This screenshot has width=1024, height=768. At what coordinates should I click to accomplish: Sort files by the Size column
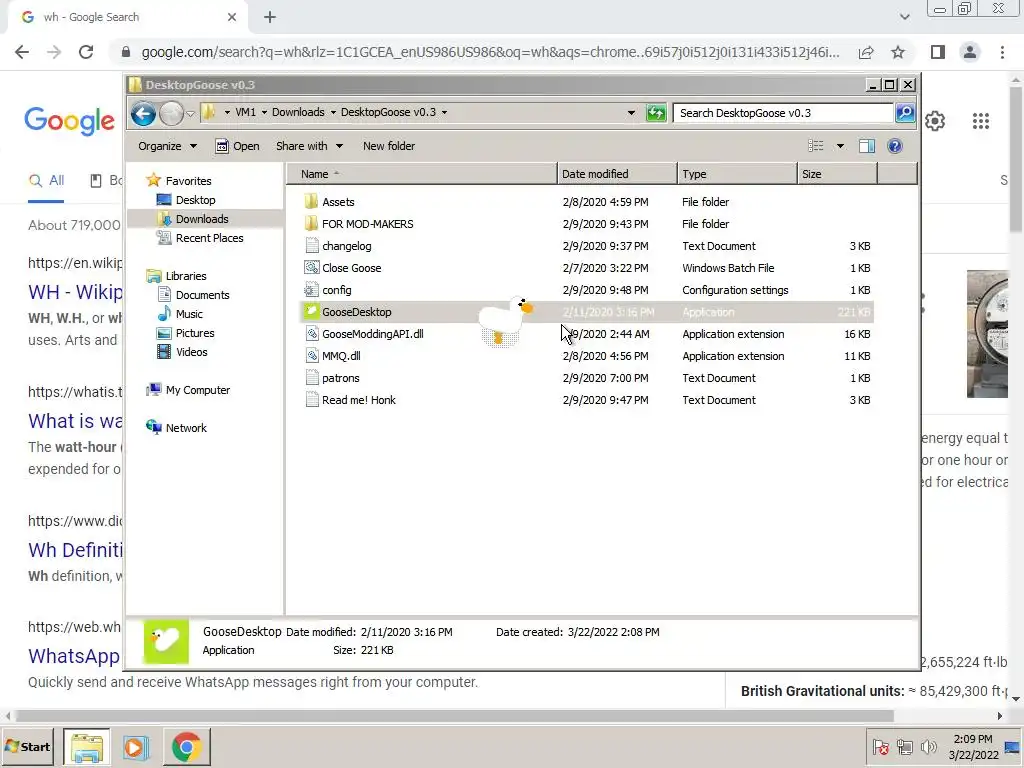pyautogui.click(x=837, y=174)
